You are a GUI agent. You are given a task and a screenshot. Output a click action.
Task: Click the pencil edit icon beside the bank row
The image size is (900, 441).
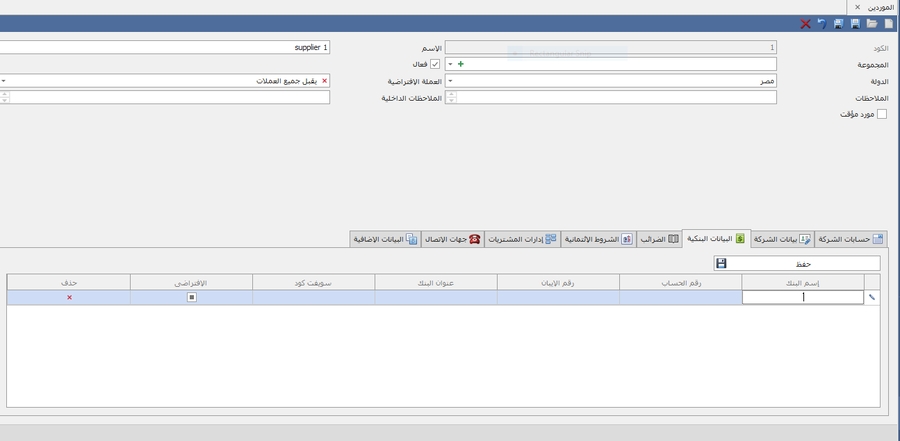871,297
